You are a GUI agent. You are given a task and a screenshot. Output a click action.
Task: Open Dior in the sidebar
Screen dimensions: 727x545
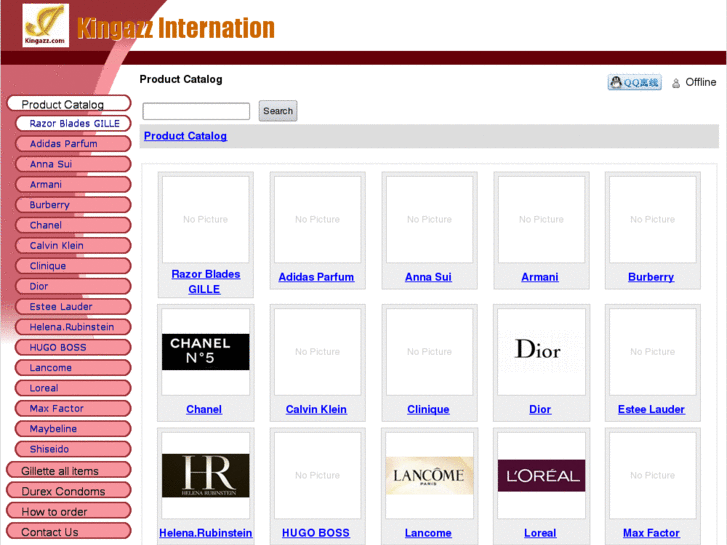[x=73, y=287]
